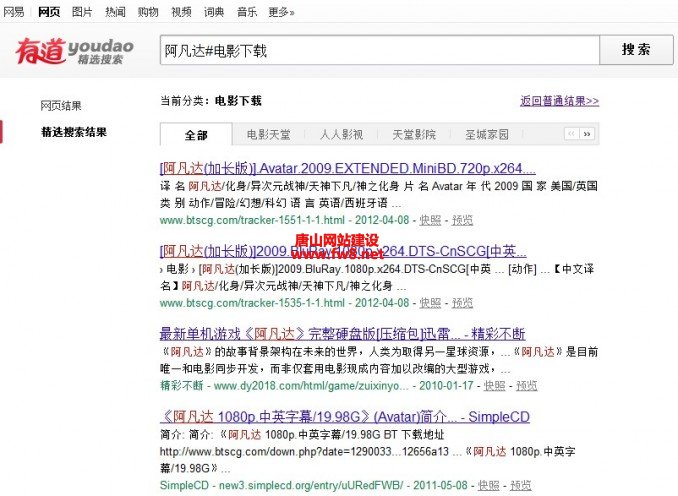Show next category tabs arrow
678x496 pixels.
[x=587, y=134]
